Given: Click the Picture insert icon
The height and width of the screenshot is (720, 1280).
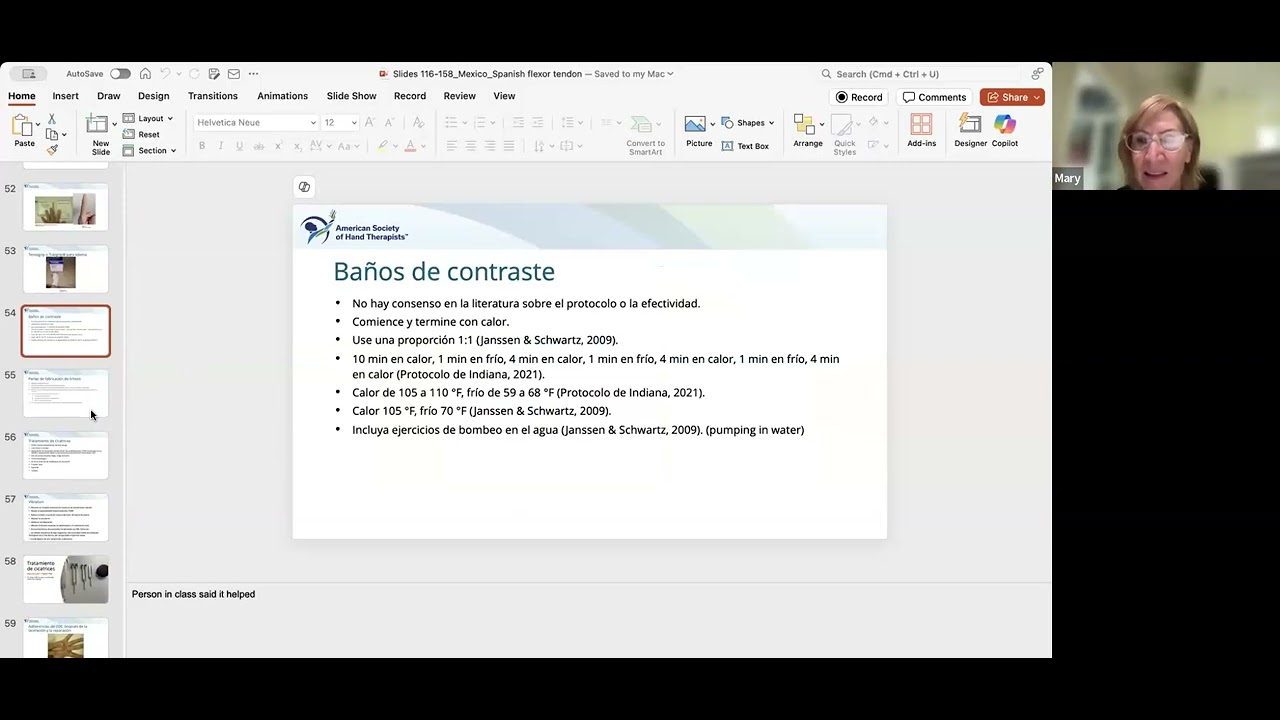Looking at the screenshot, I should tap(696, 124).
